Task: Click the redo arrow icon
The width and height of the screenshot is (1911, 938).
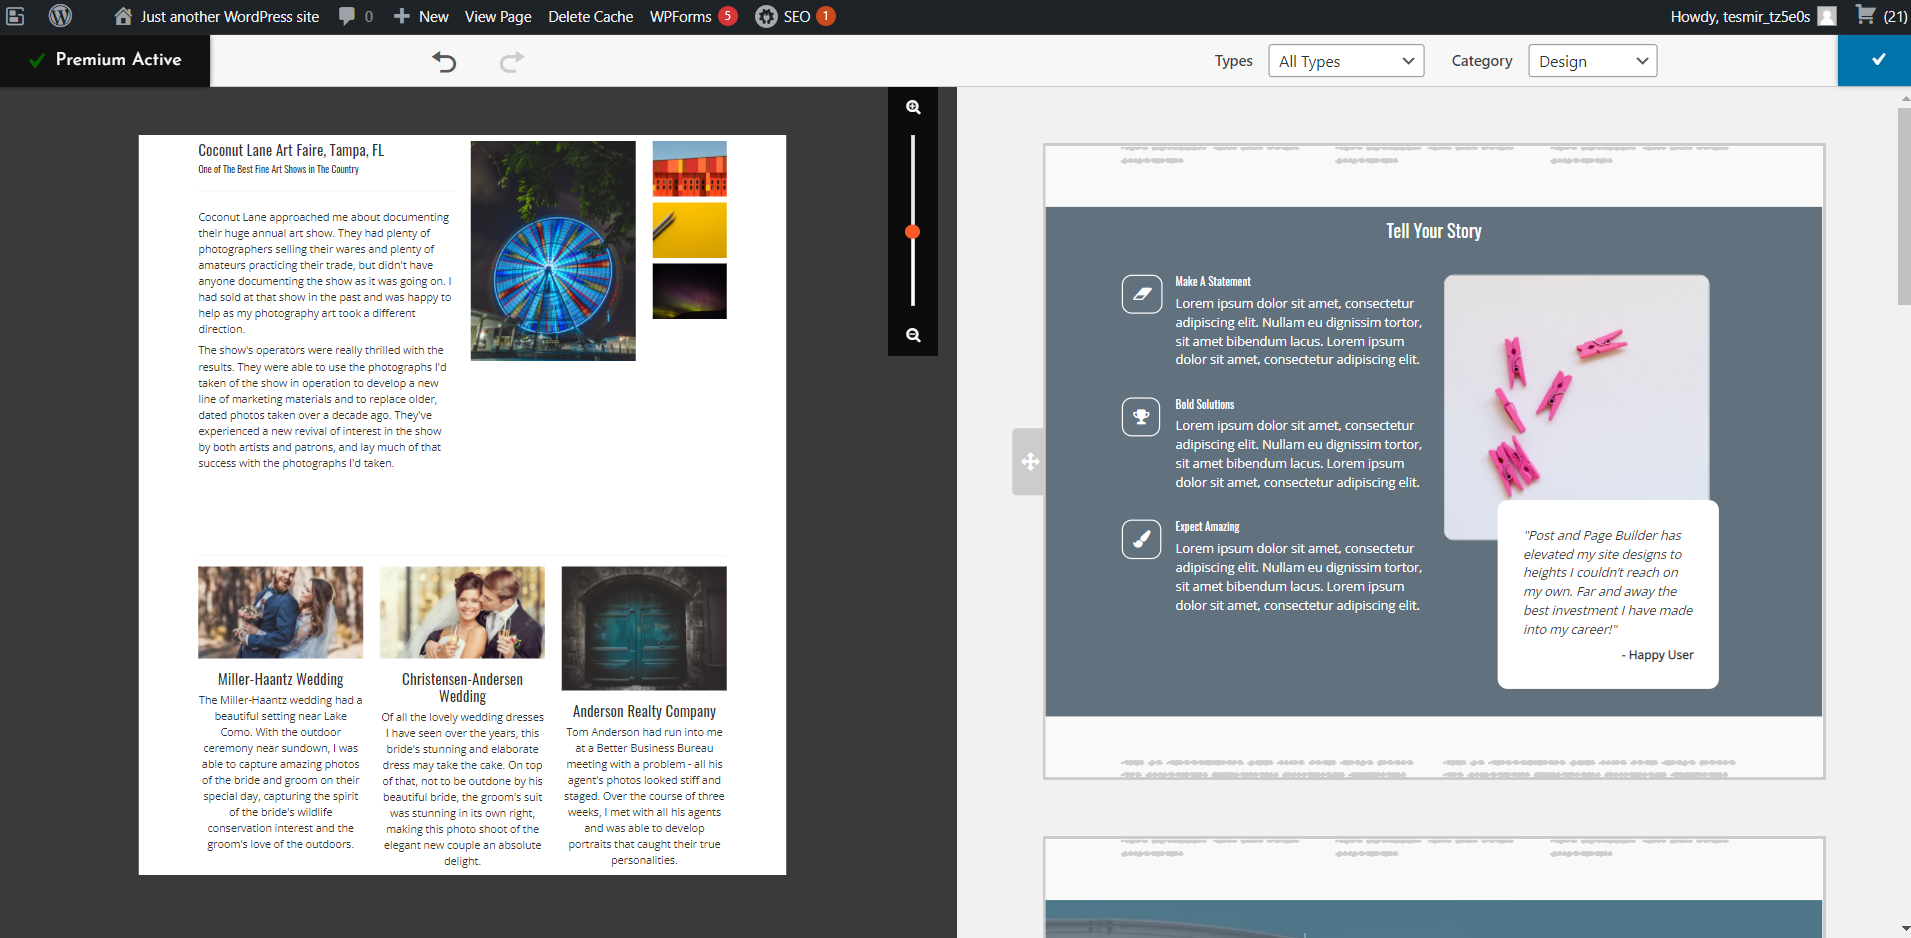Action: click(x=511, y=62)
